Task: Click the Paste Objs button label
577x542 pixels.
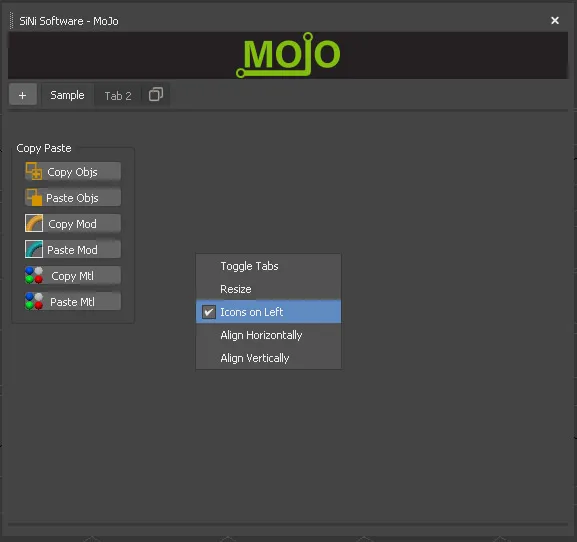Action: (72, 198)
